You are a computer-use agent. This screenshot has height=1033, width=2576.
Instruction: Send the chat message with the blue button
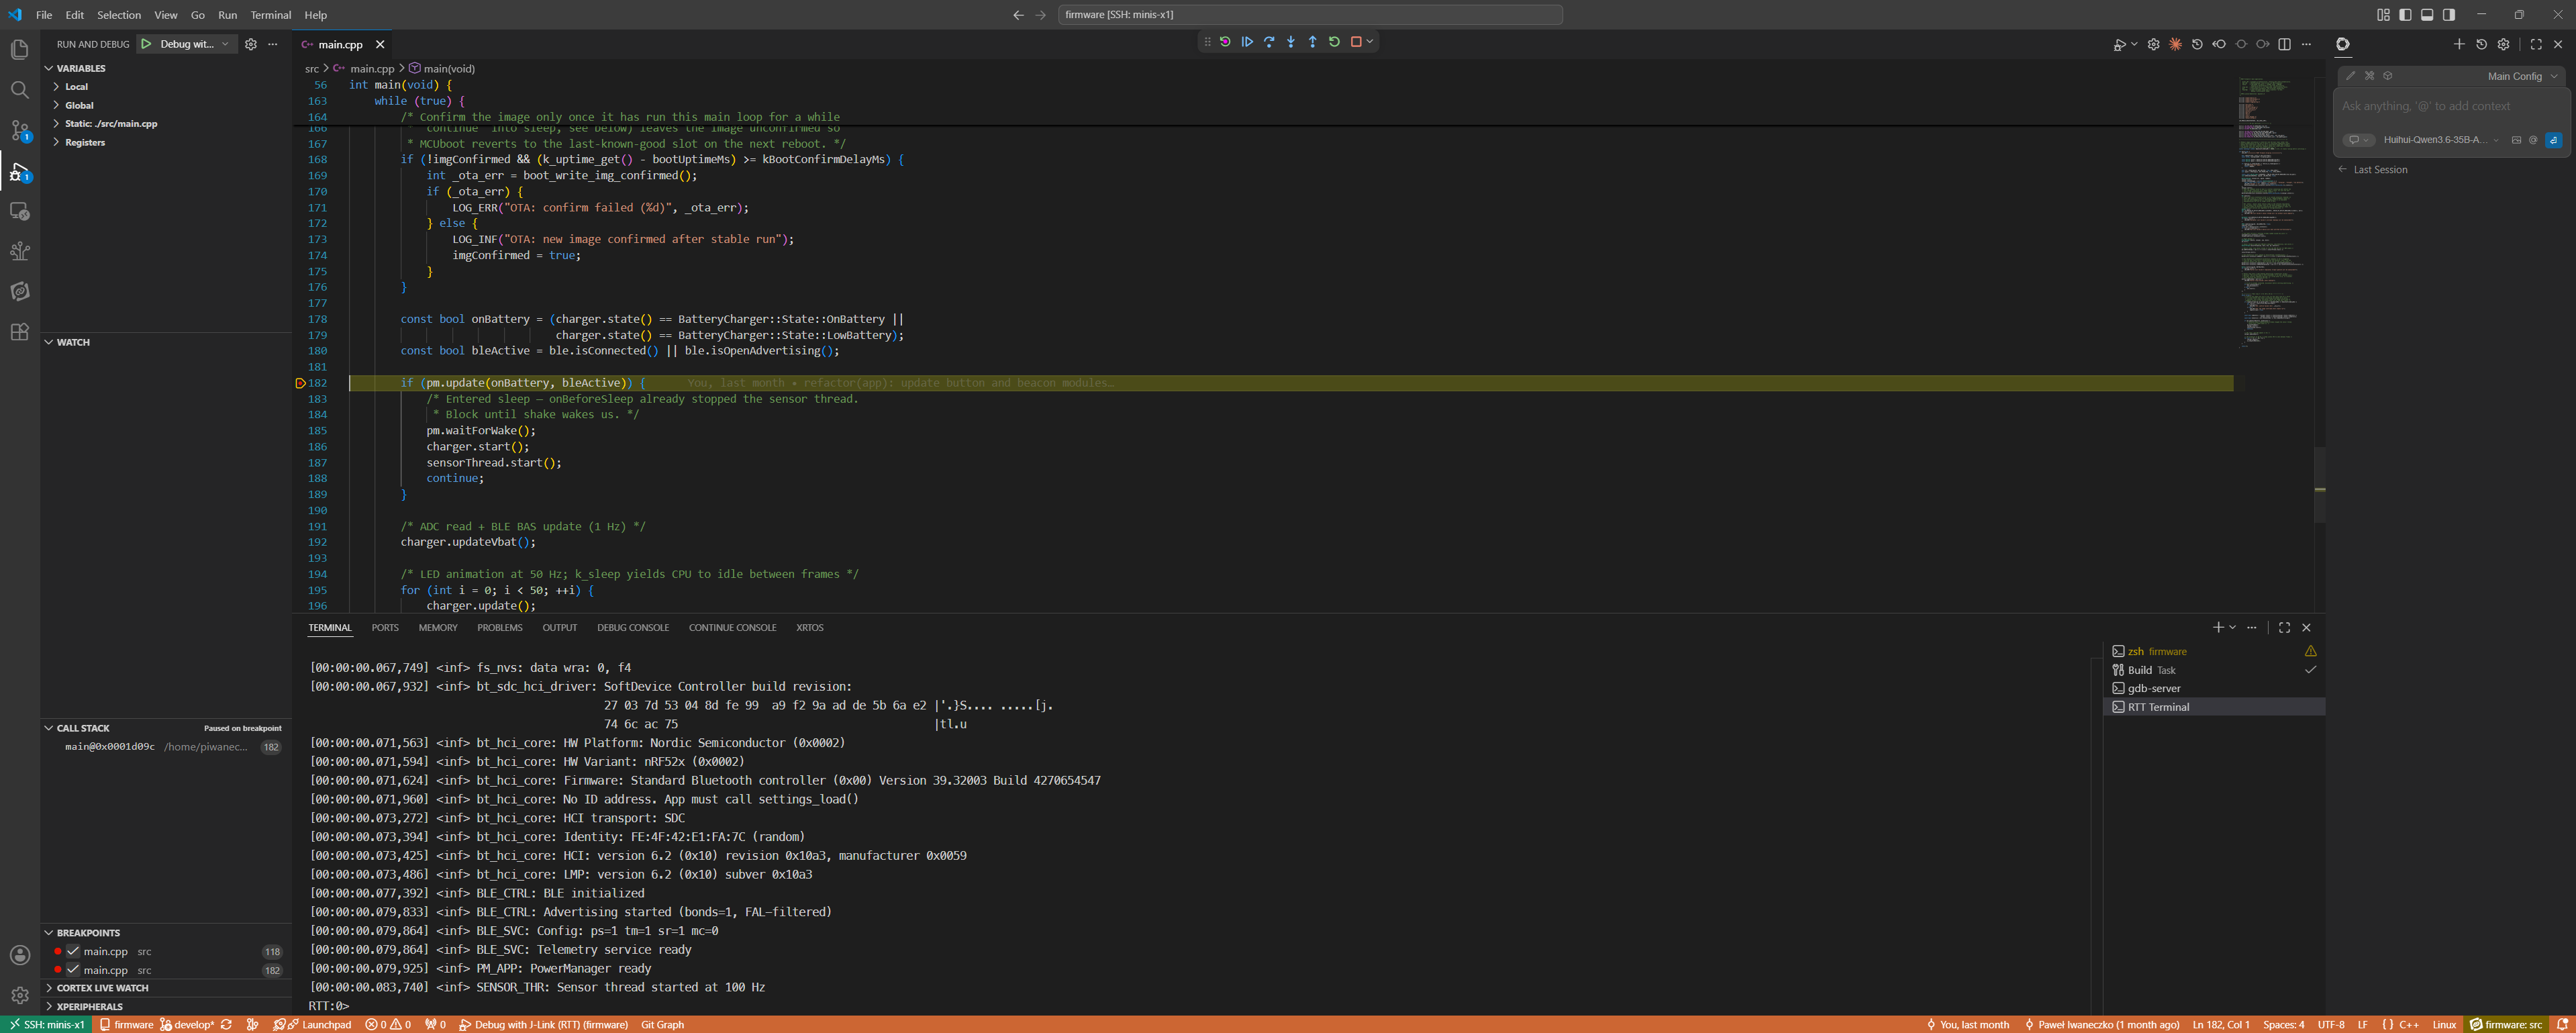tap(2553, 140)
